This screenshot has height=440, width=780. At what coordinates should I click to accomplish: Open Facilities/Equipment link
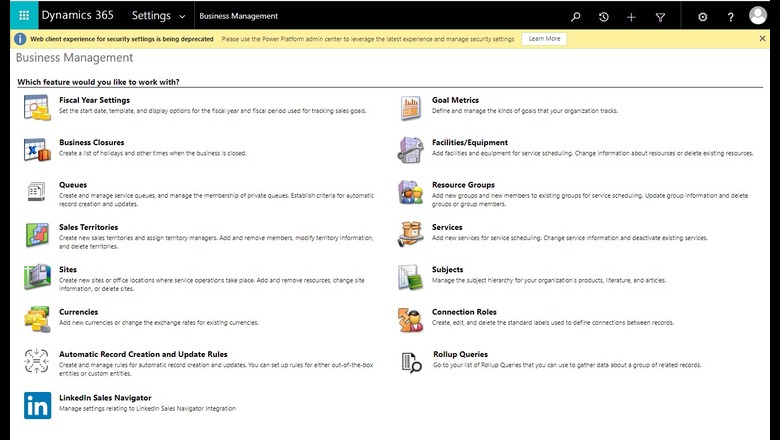[x=470, y=142]
